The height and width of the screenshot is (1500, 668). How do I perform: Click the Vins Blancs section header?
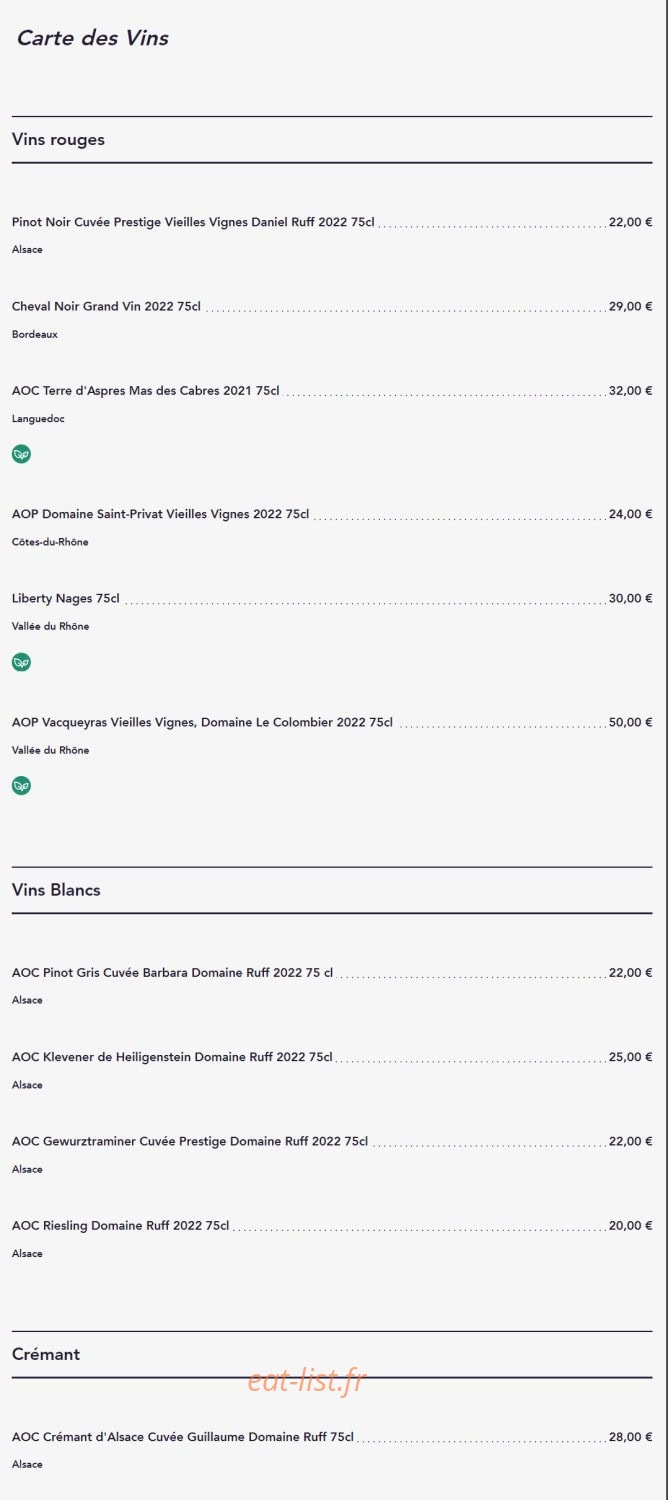click(x=56, y=890)
